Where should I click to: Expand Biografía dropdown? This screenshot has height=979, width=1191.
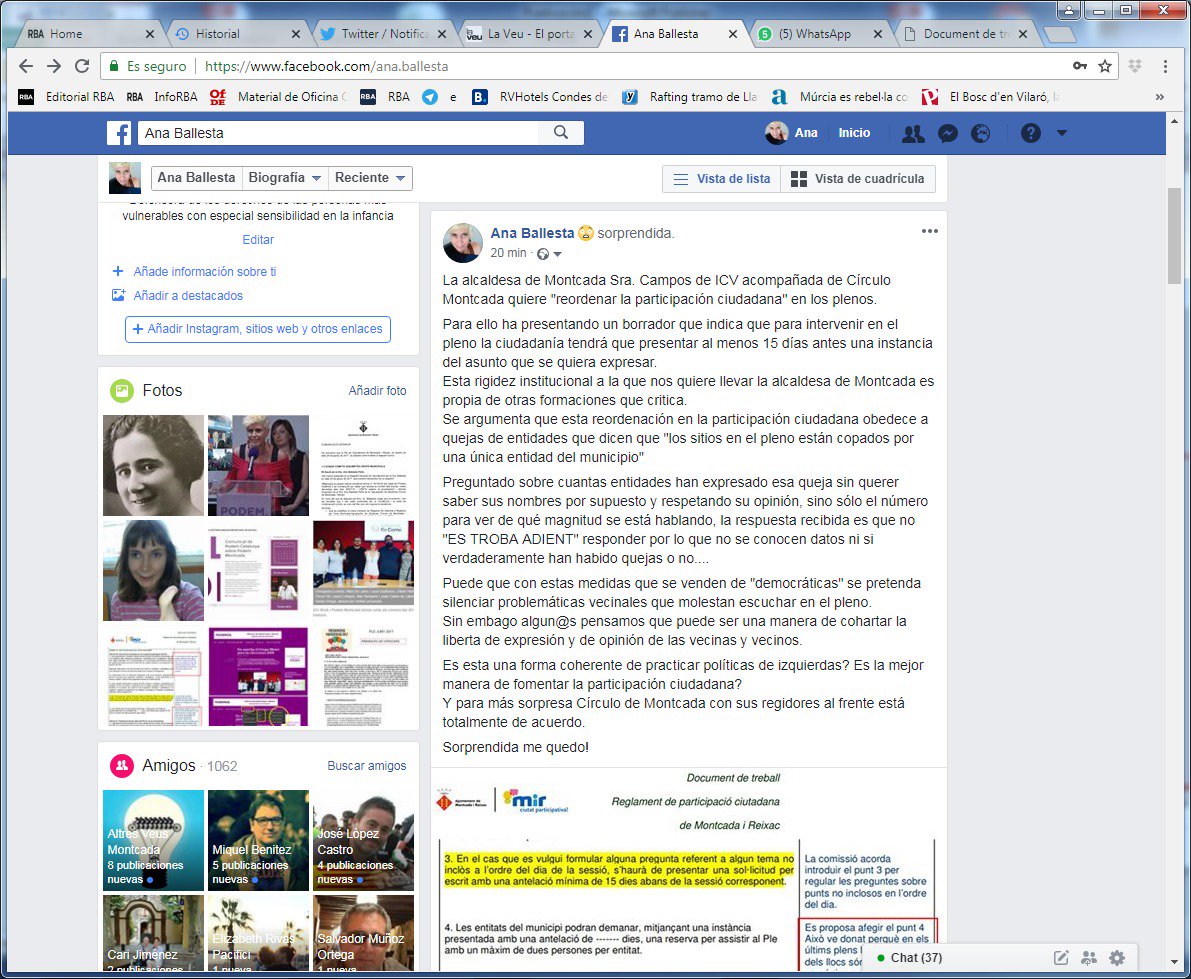click(x=285, y=178)
